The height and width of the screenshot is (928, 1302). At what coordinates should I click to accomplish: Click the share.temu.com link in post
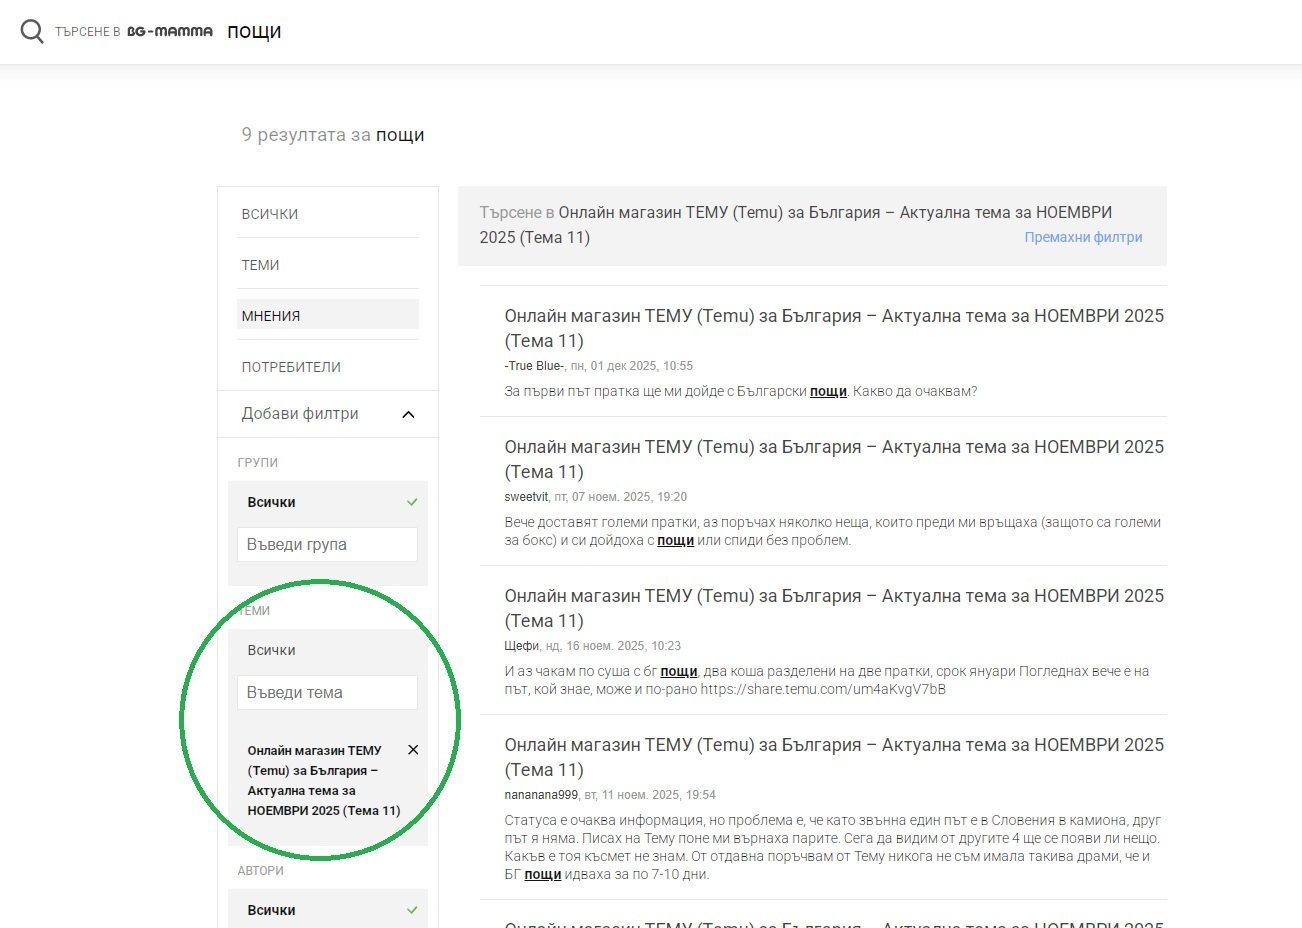822,689
